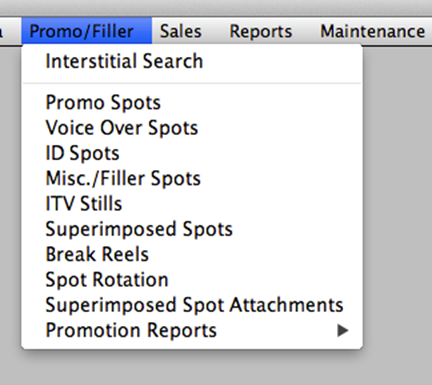
Task: Expand the Promotion Reports submenu arrow
Action: [342, 331]
